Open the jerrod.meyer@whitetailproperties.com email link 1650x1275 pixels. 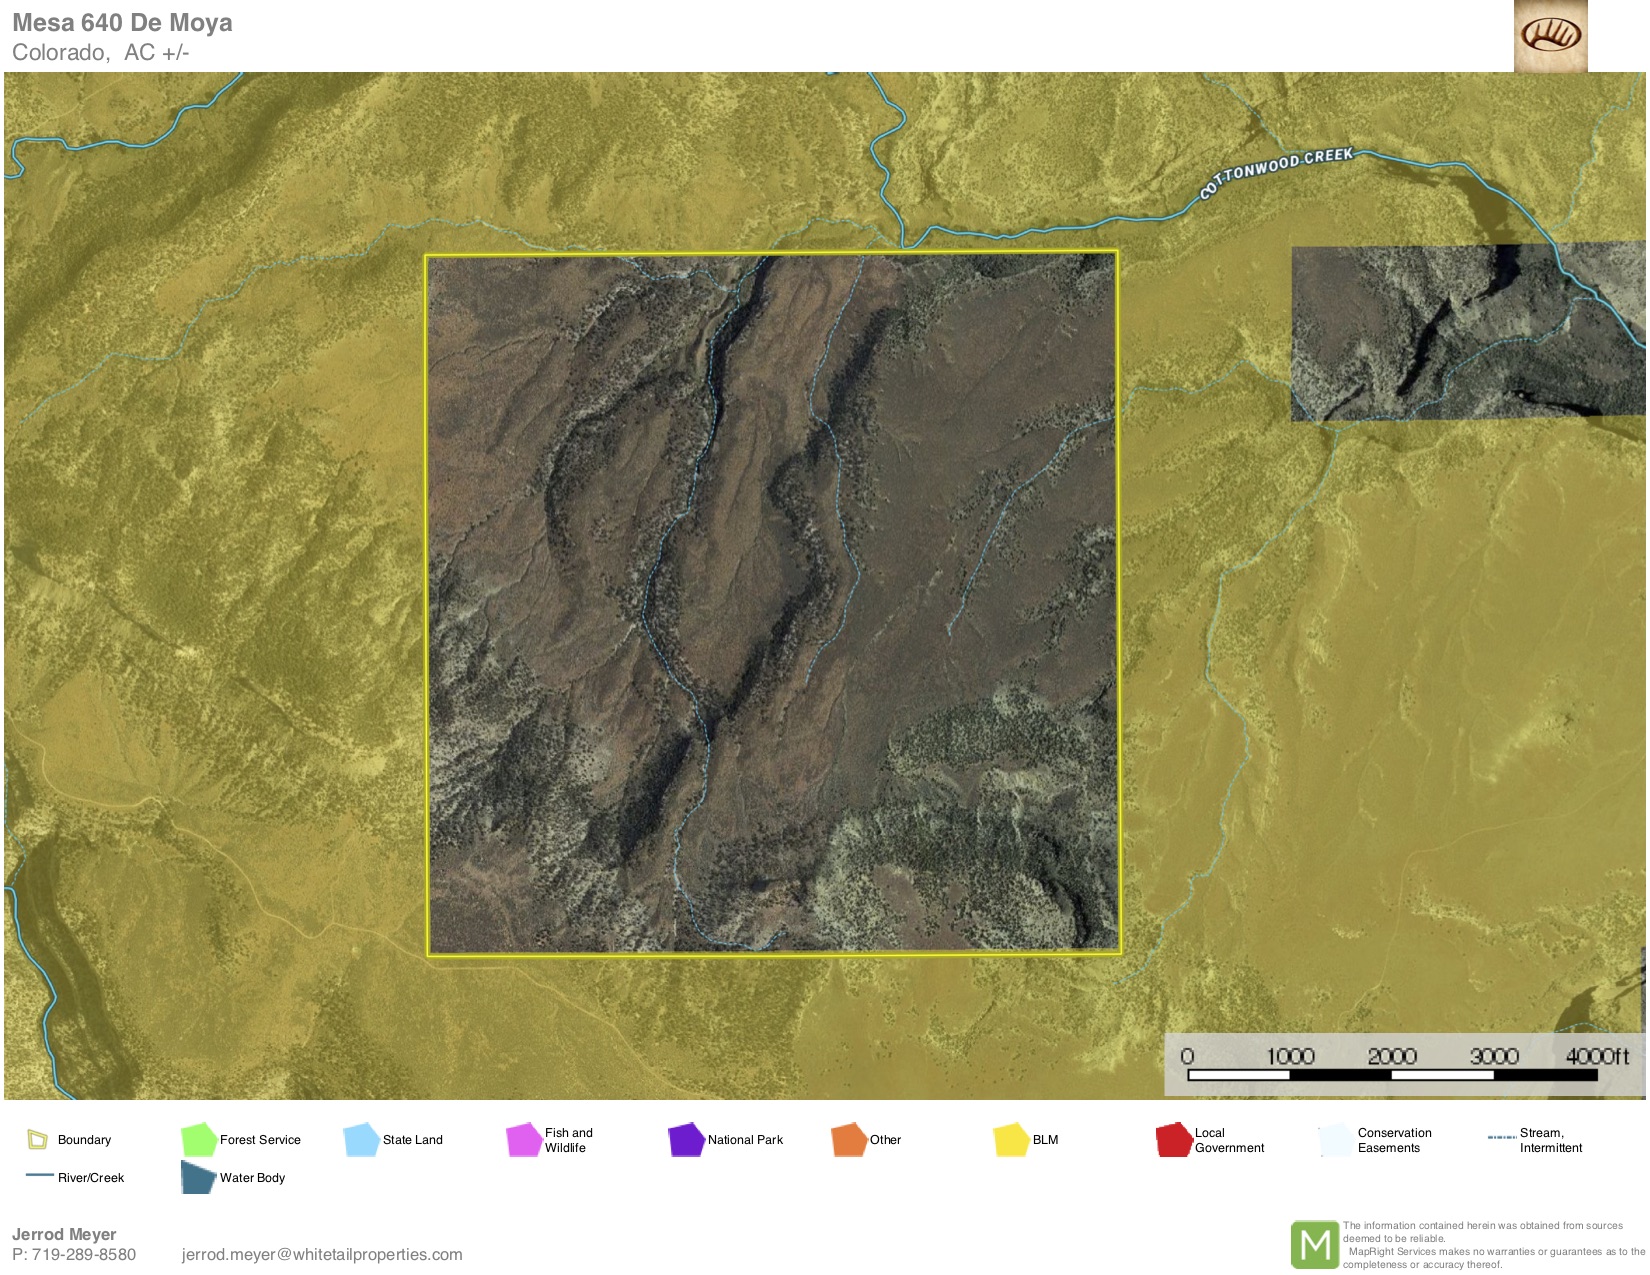point(322,1254)
